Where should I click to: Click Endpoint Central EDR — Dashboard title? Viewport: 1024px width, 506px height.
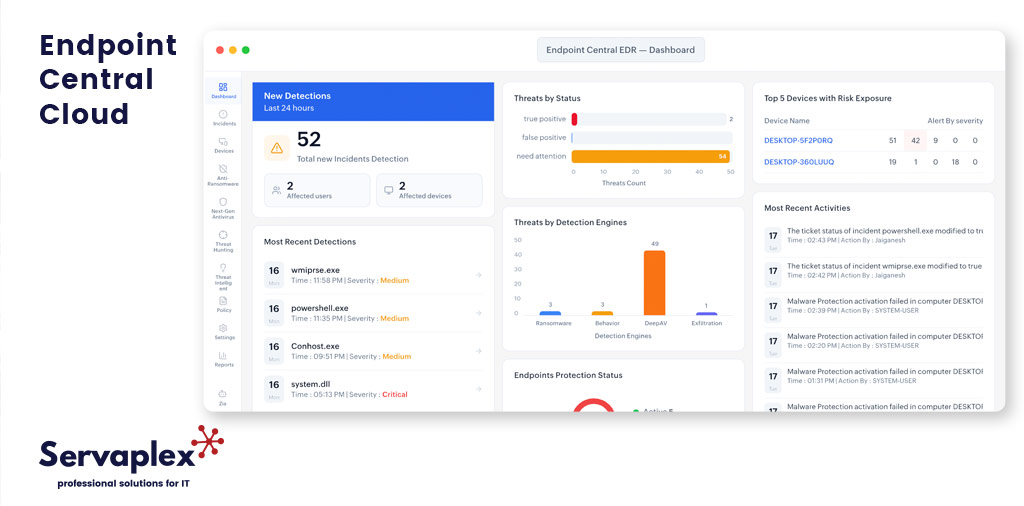click(x=620, y=50)
